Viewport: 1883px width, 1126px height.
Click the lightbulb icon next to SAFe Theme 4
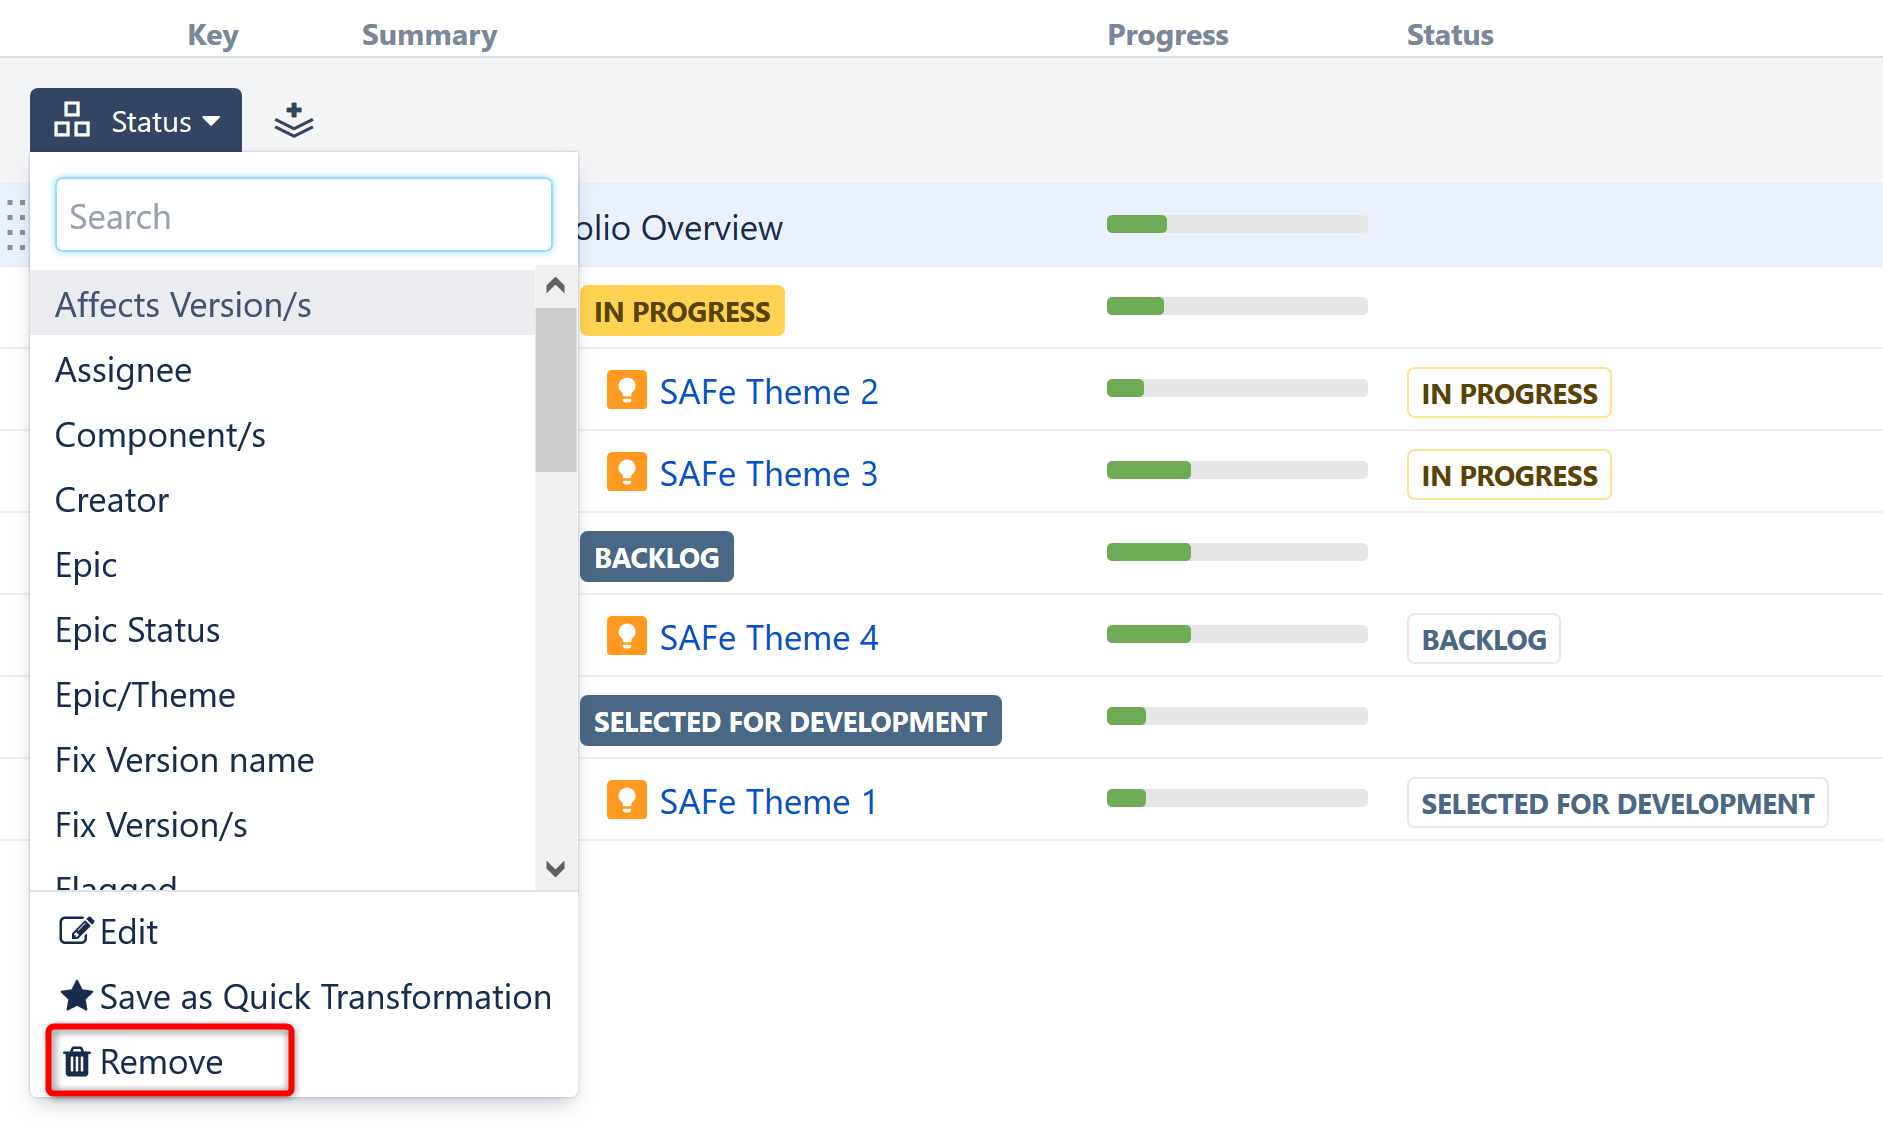click(x=626, y=636)
